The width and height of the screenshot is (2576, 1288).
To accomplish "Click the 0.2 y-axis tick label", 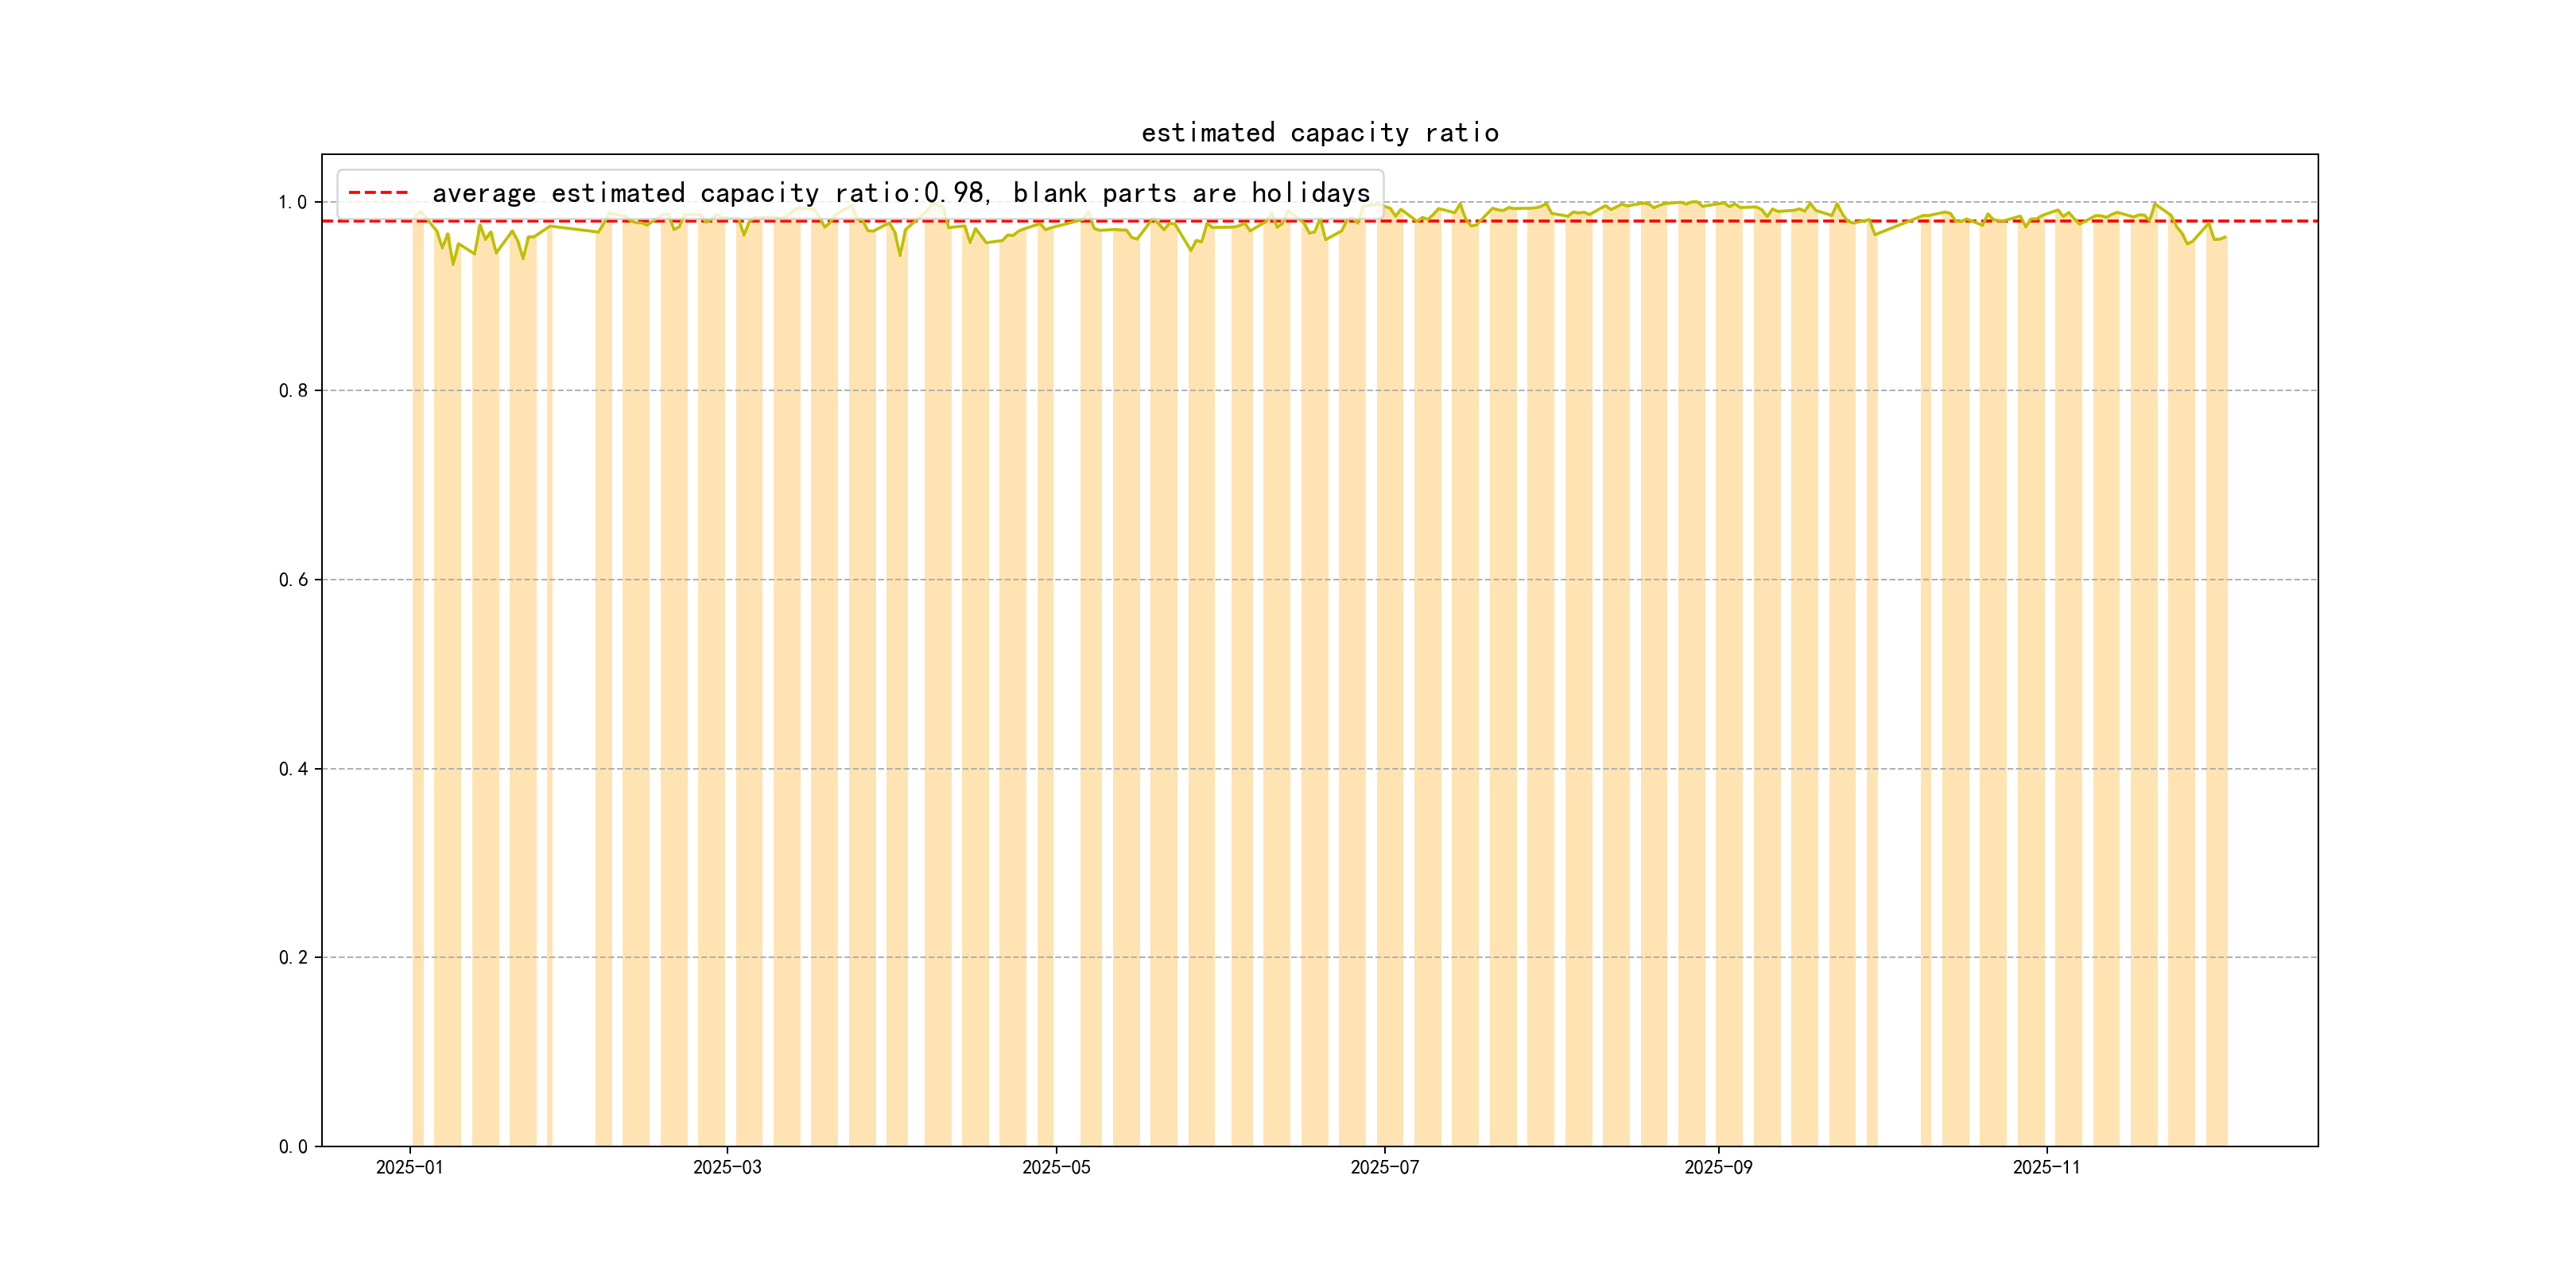I will tap(293, 957).
